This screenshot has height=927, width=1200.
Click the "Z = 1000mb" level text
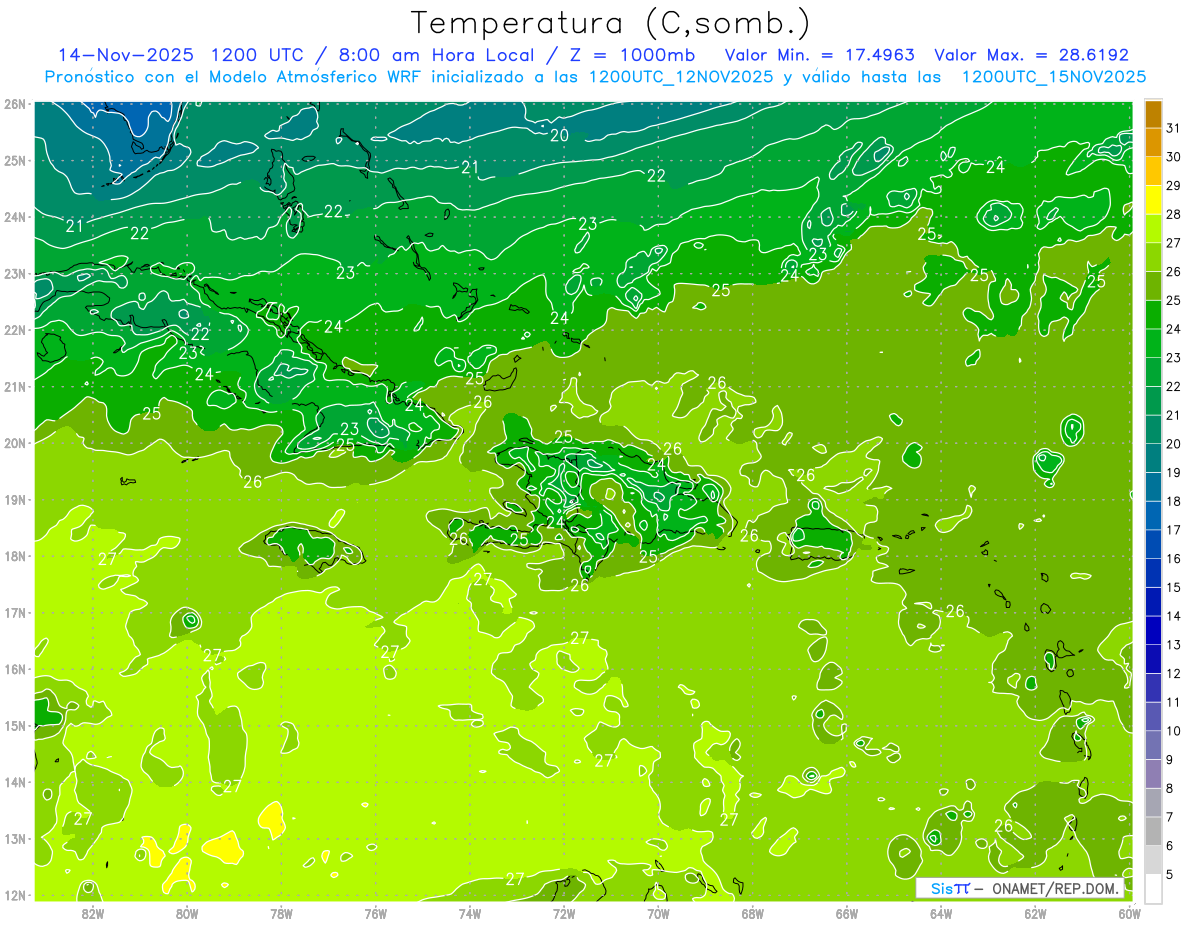631,55
